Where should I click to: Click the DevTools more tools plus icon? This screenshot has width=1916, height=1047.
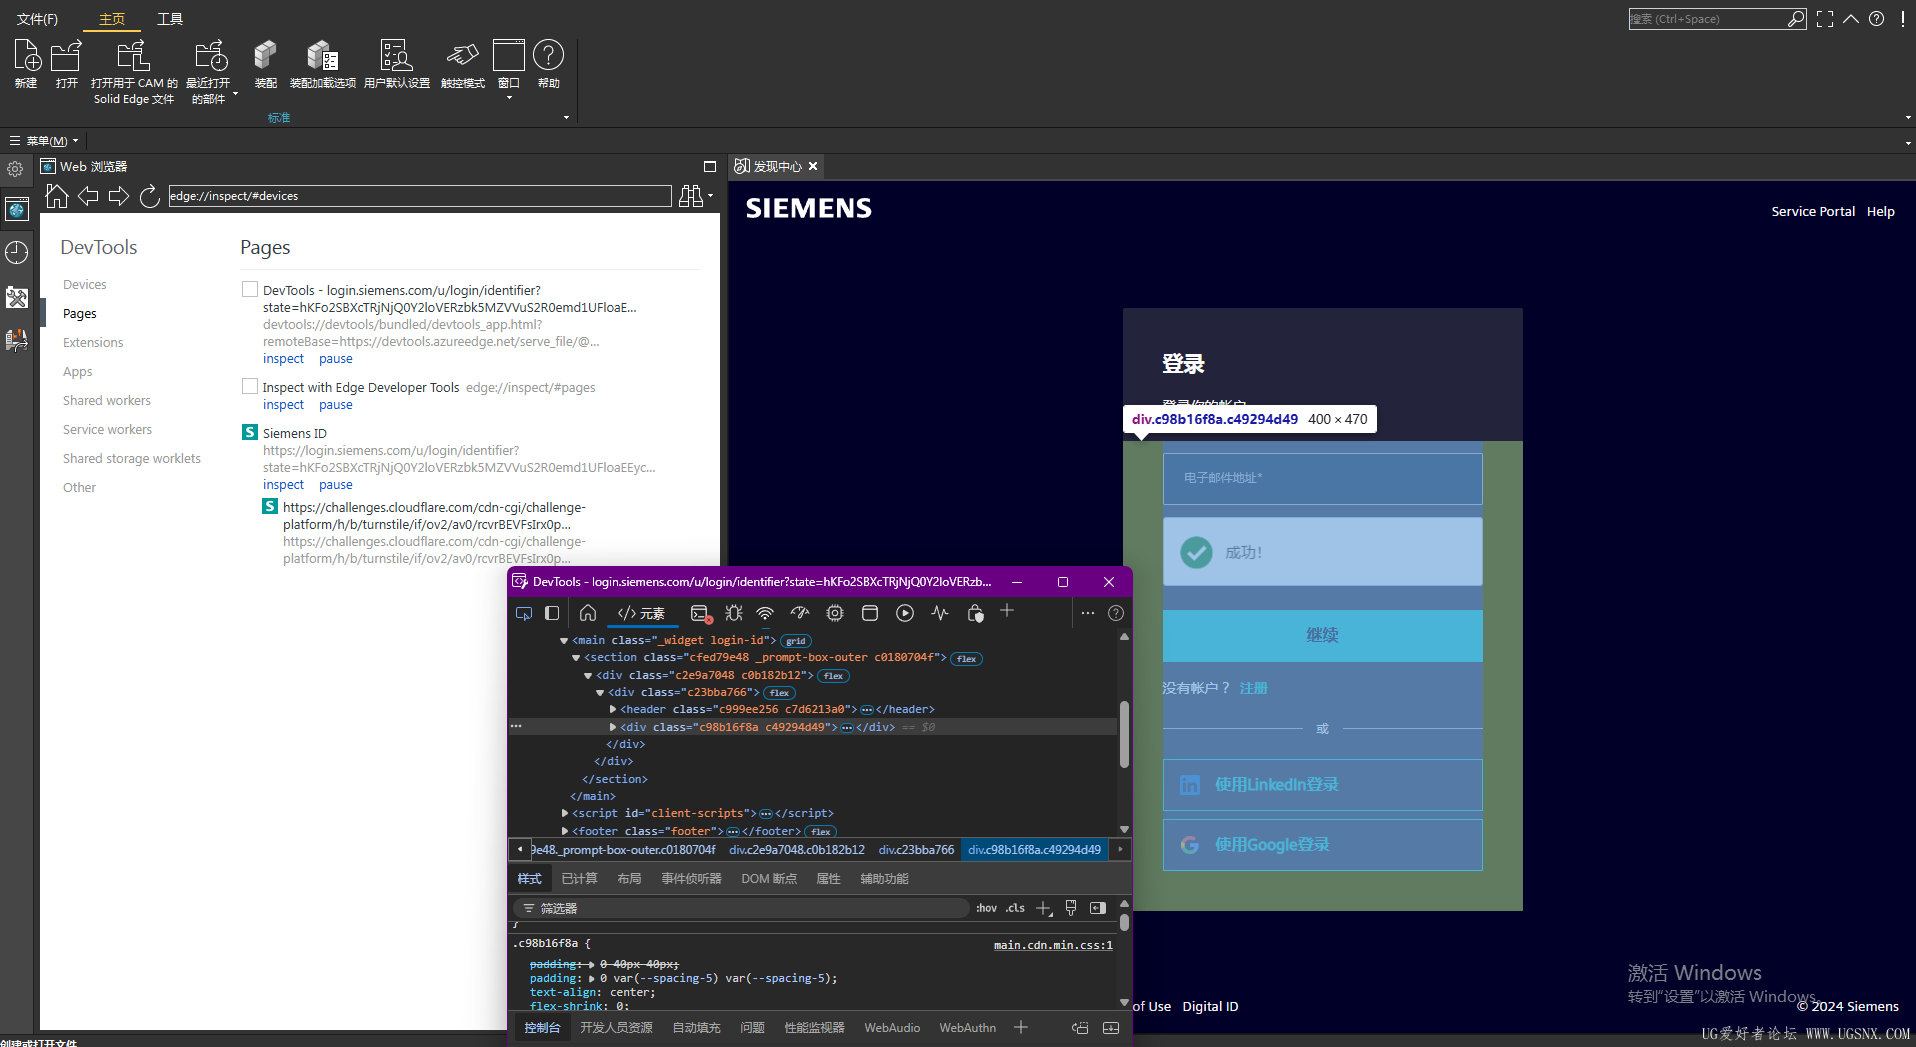1007,611
